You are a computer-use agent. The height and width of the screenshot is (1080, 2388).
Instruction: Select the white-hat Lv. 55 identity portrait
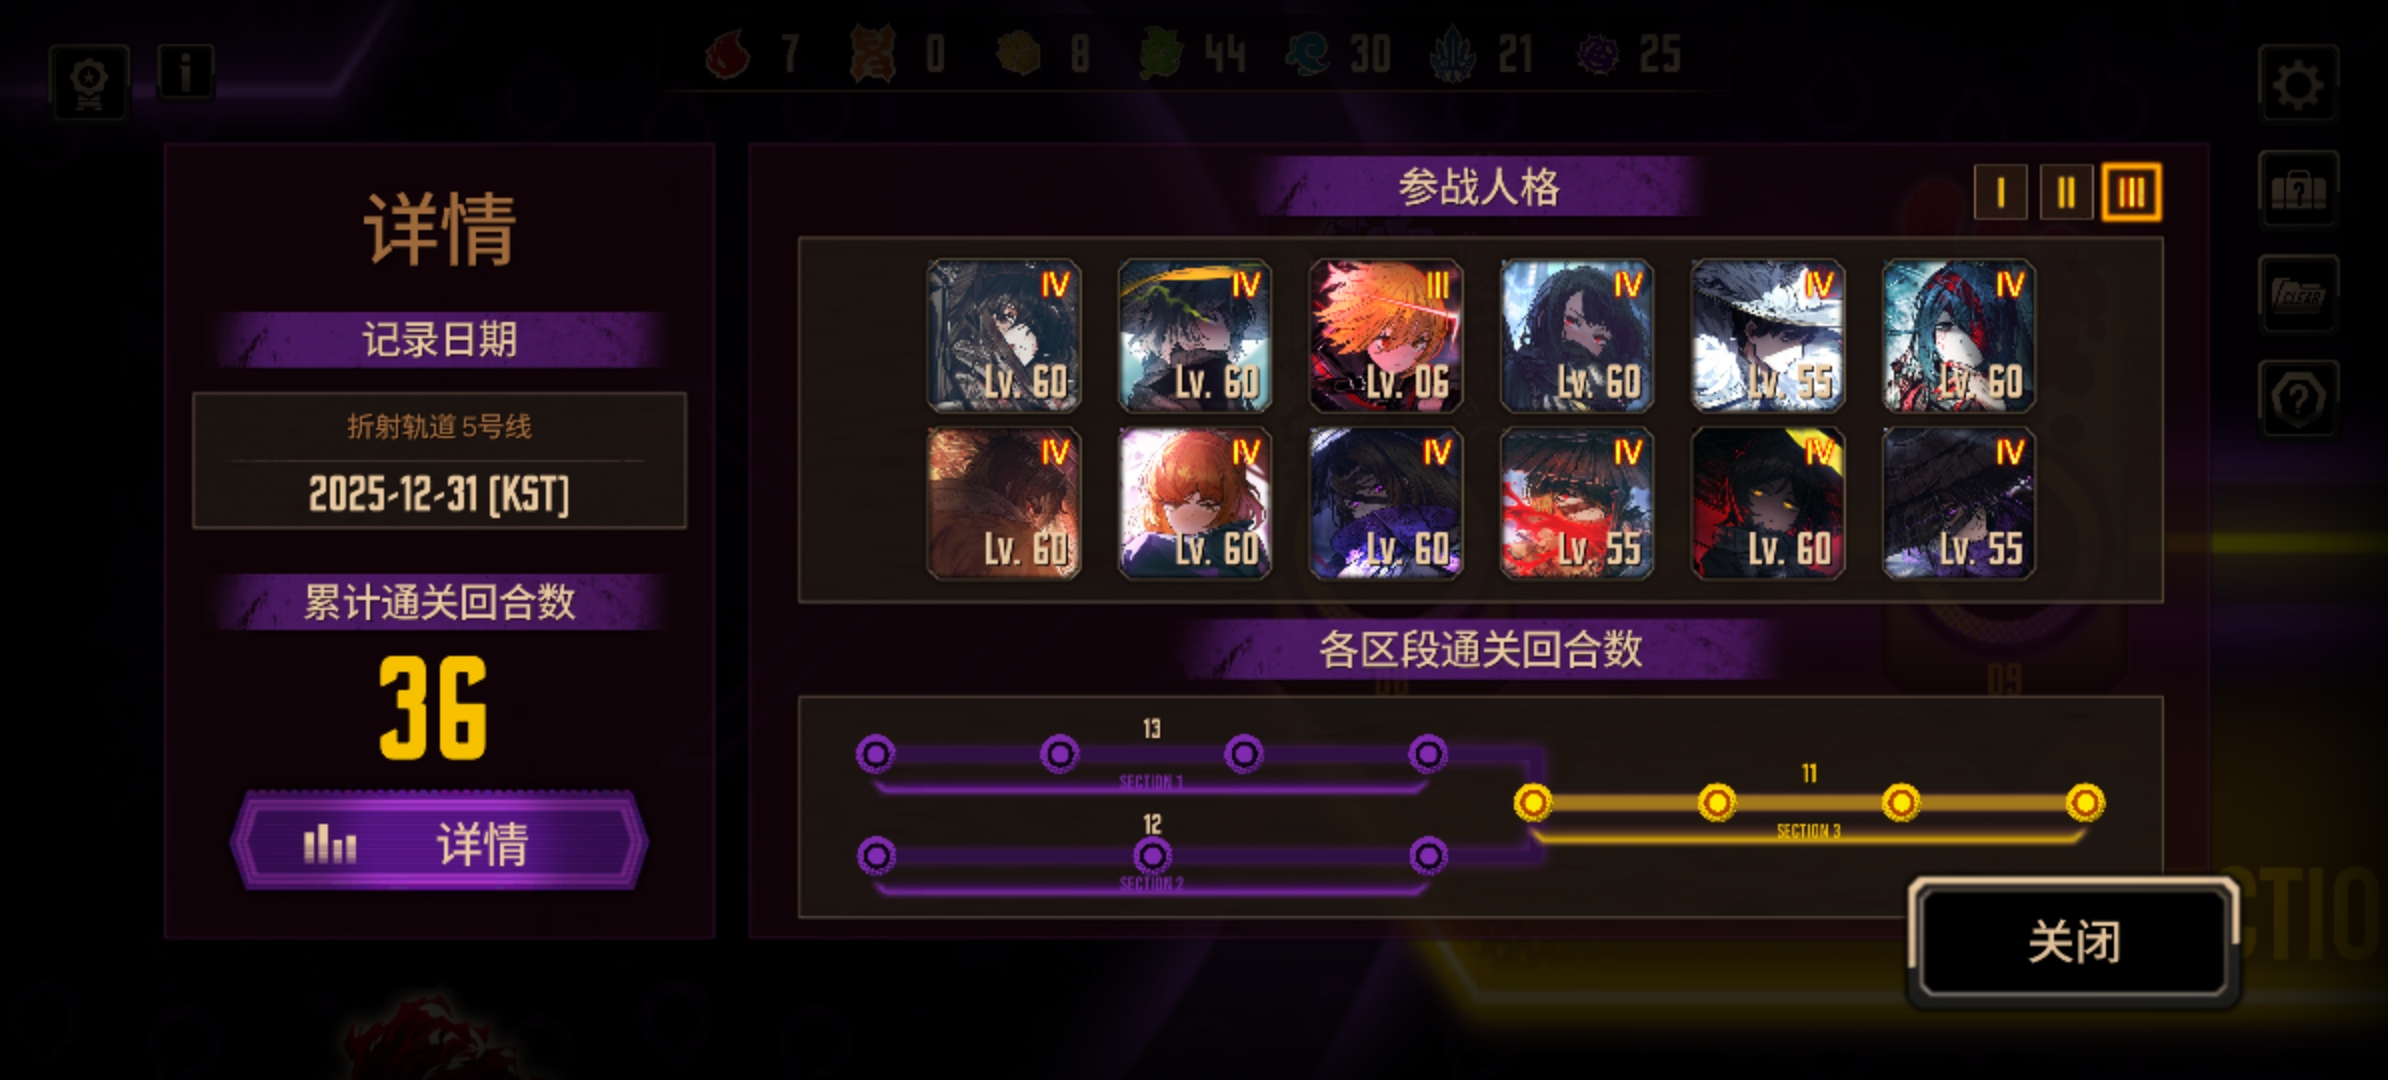pos(1768,335)
